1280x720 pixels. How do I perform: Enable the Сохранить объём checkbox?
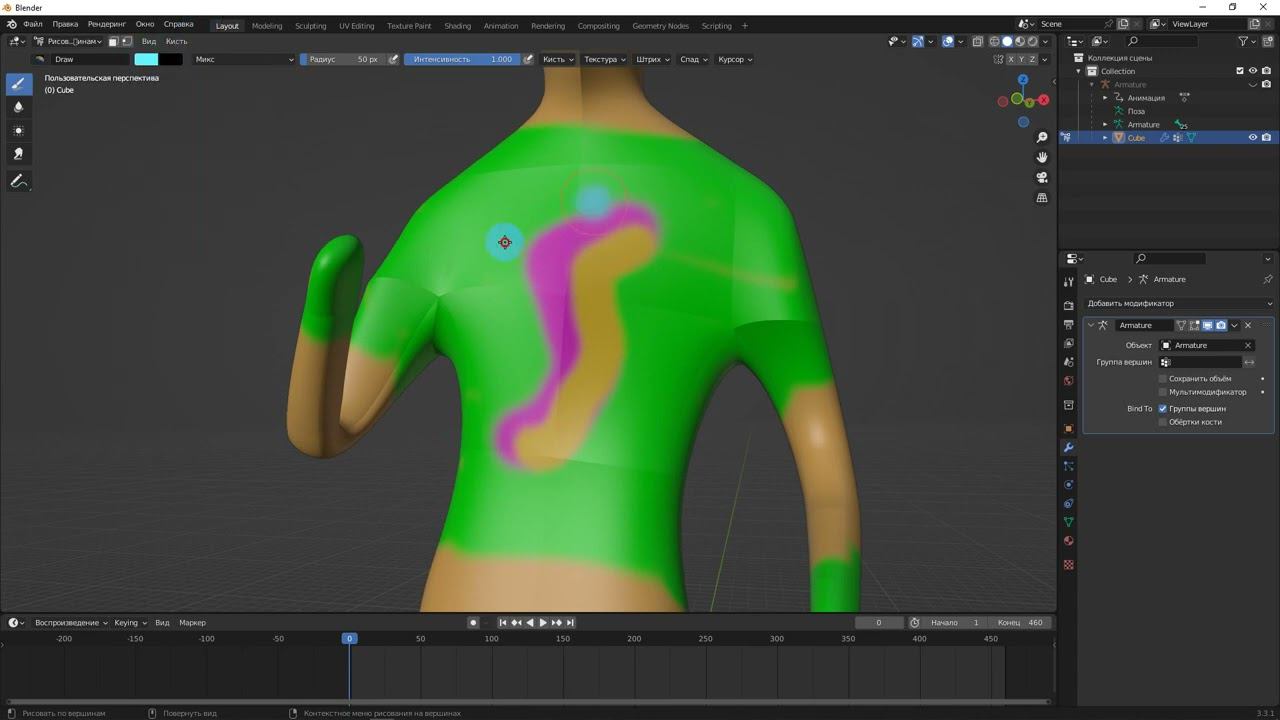1163,379
